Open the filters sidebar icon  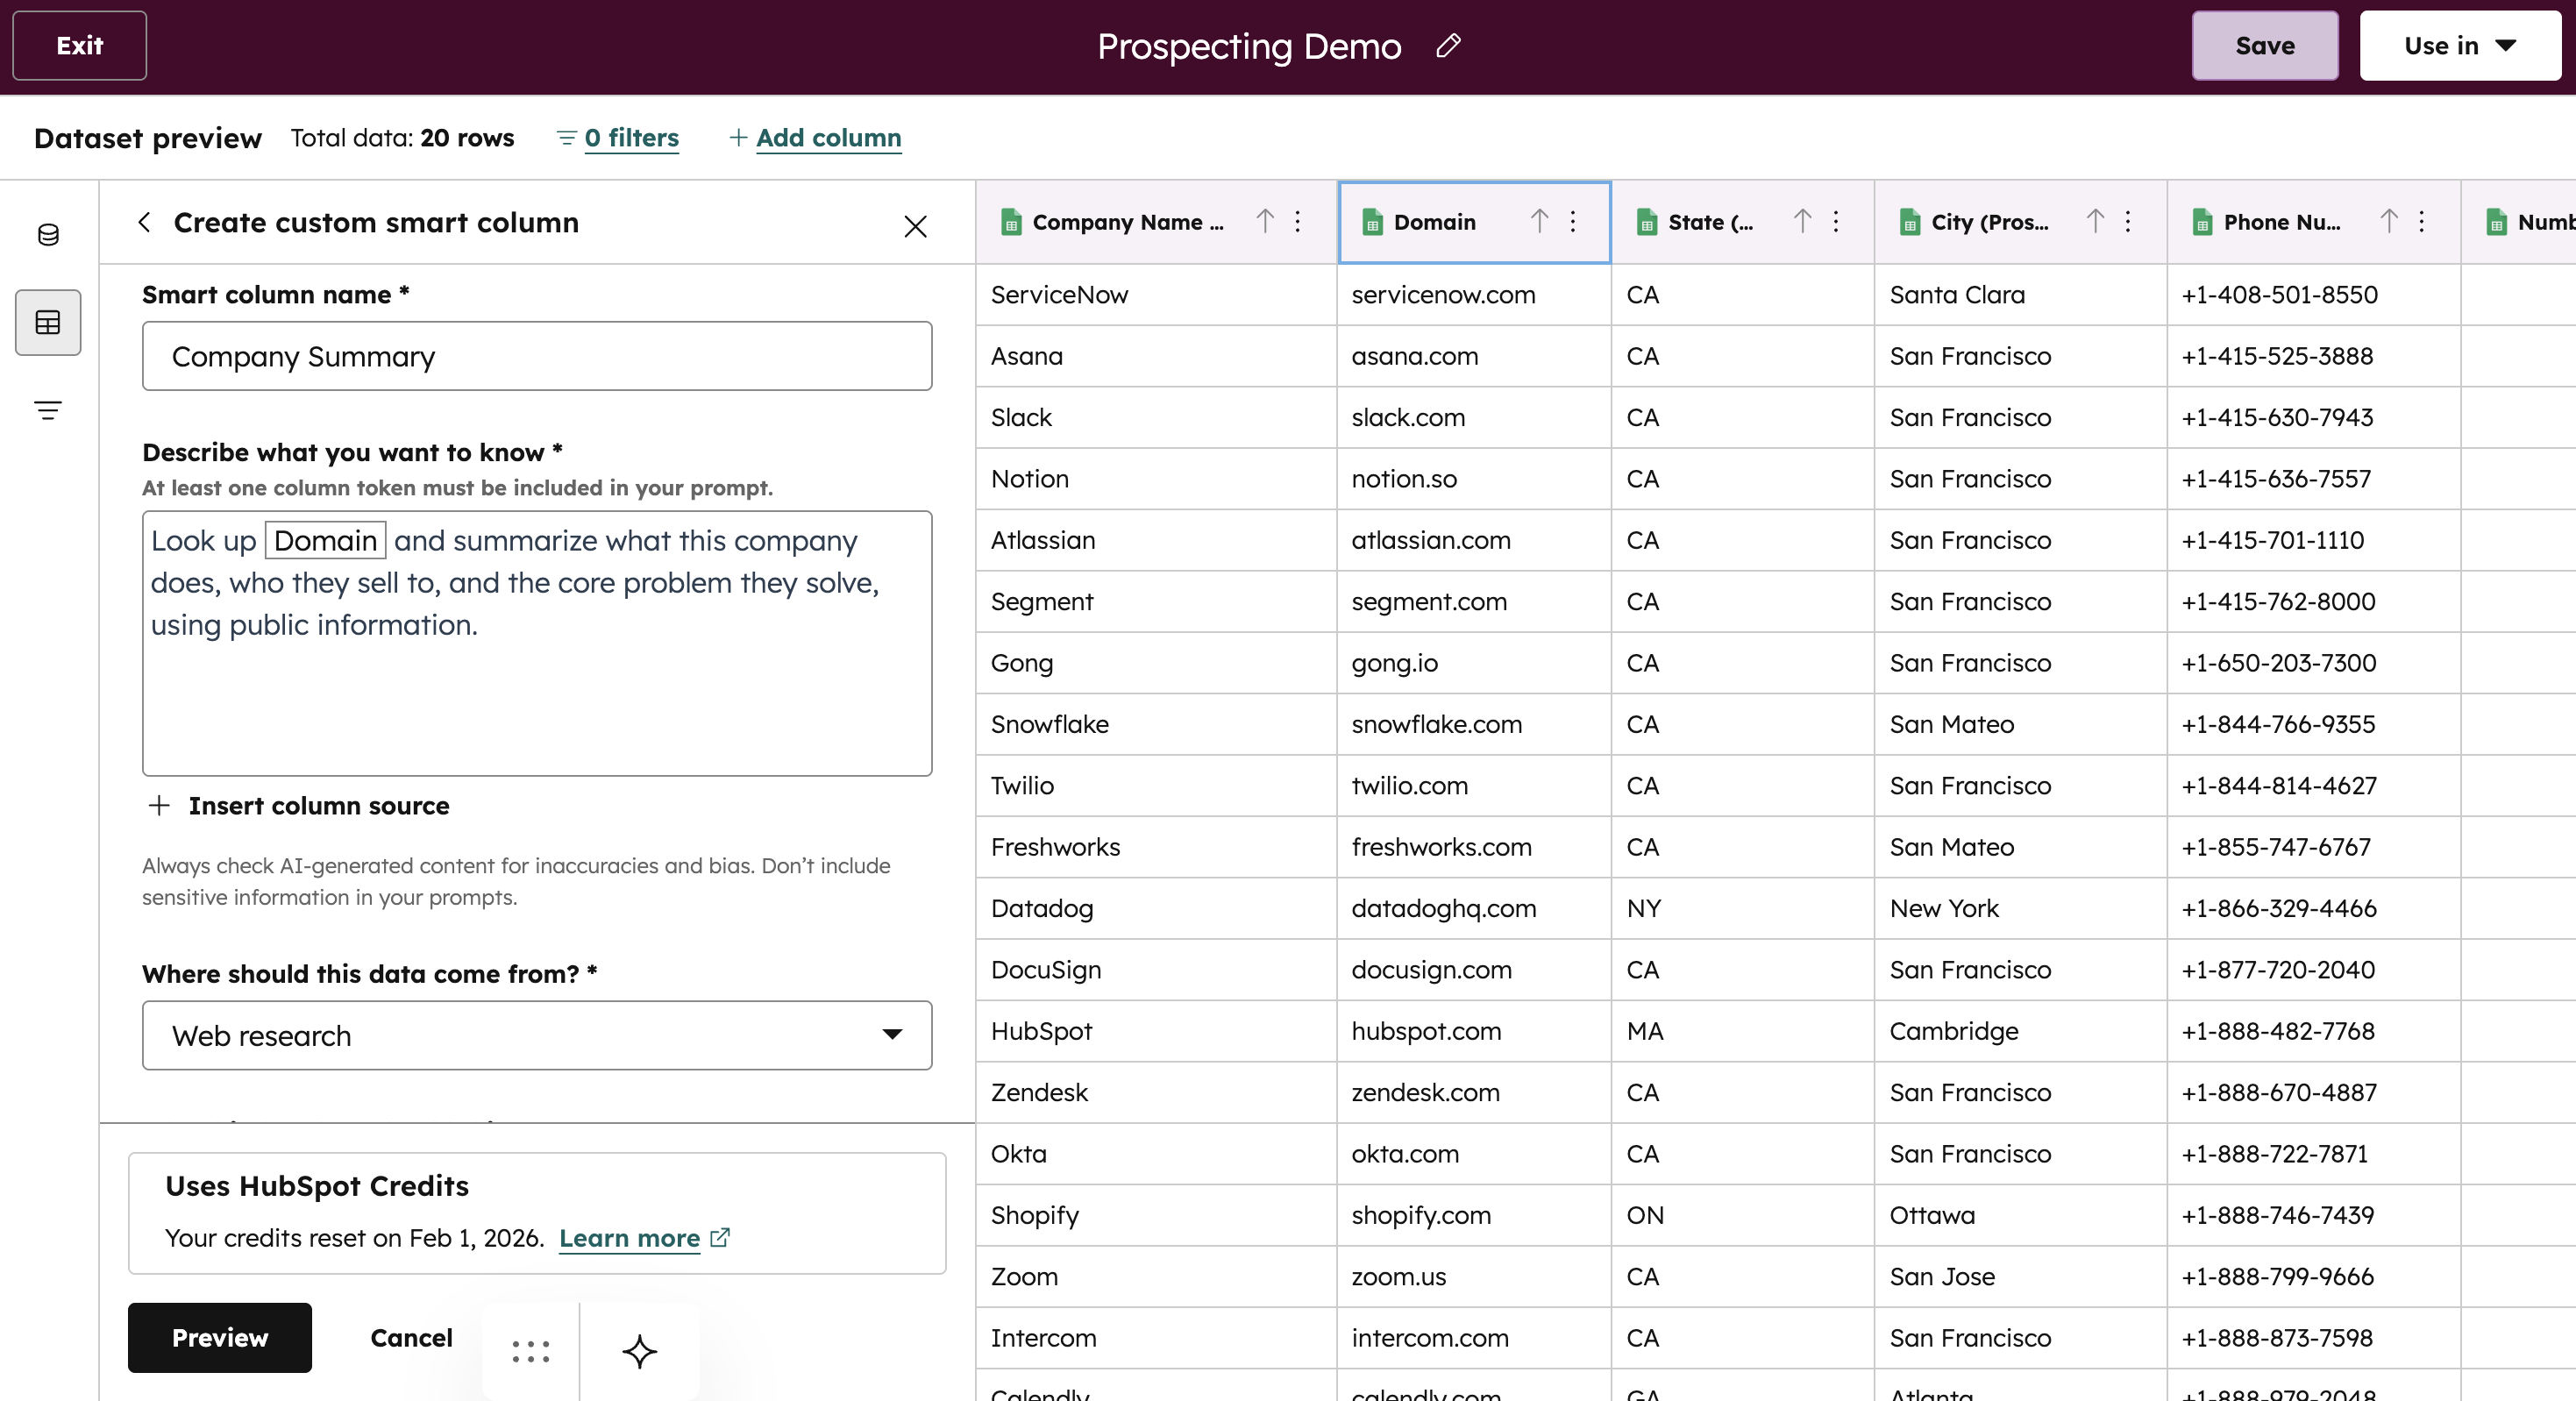48,410
